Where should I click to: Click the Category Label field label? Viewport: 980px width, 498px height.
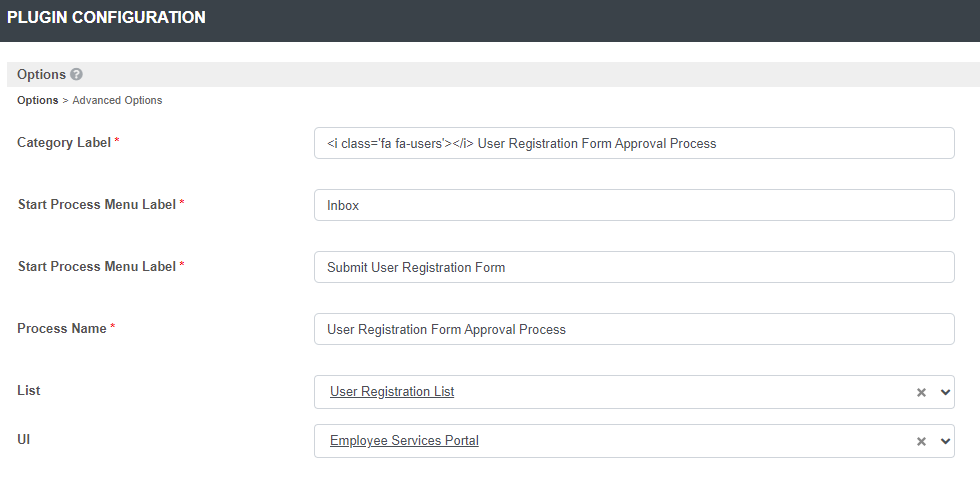click(64, 142)
